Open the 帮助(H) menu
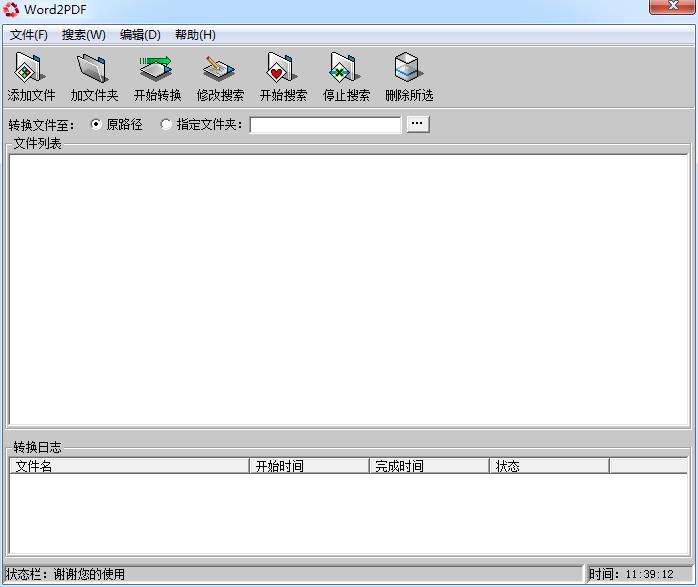 click(195, 35)
